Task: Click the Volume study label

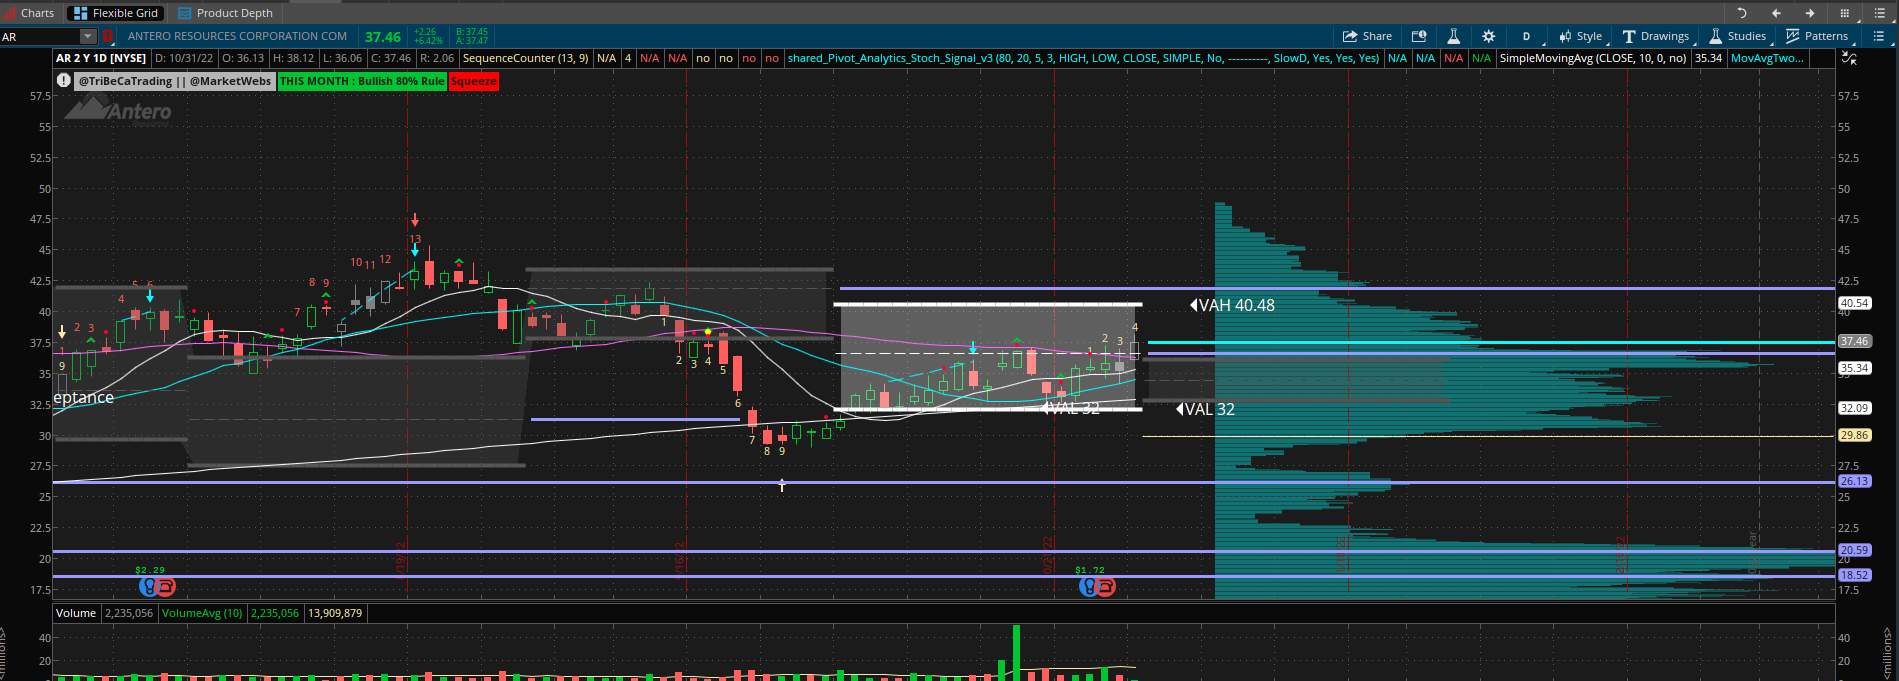Action: [x=76, y=613]
